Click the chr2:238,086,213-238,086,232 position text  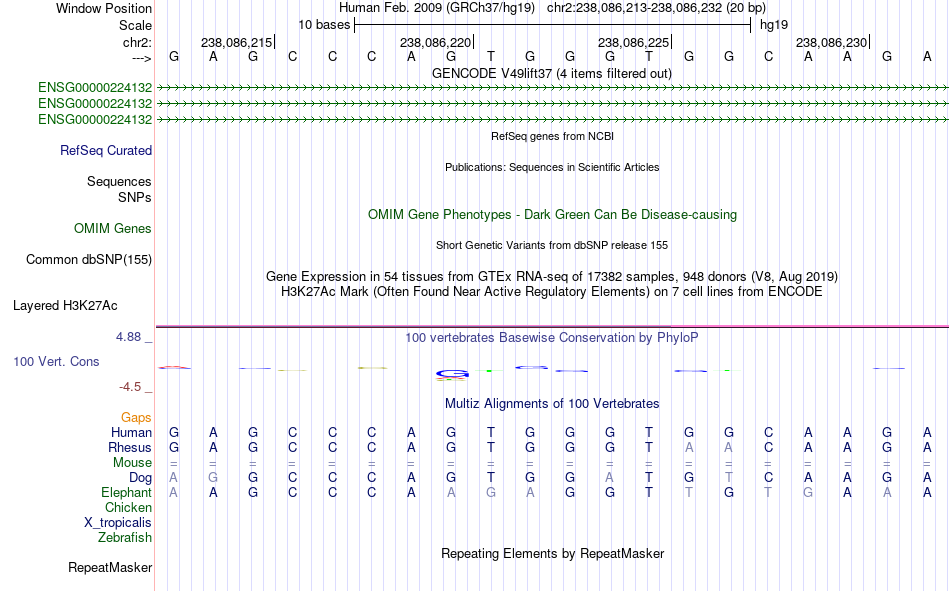pos(656,8)
